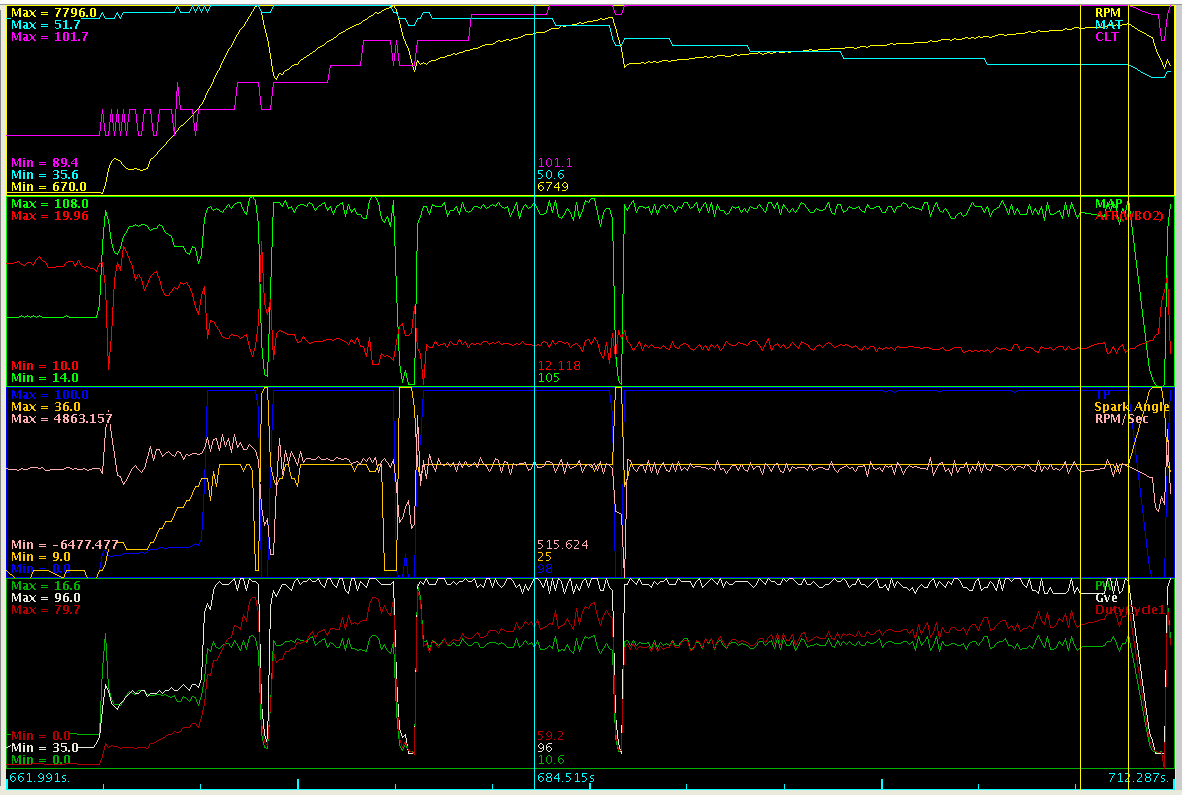Click the MAP legend label
1182x795 pixels.
(x=1108, y=204)
